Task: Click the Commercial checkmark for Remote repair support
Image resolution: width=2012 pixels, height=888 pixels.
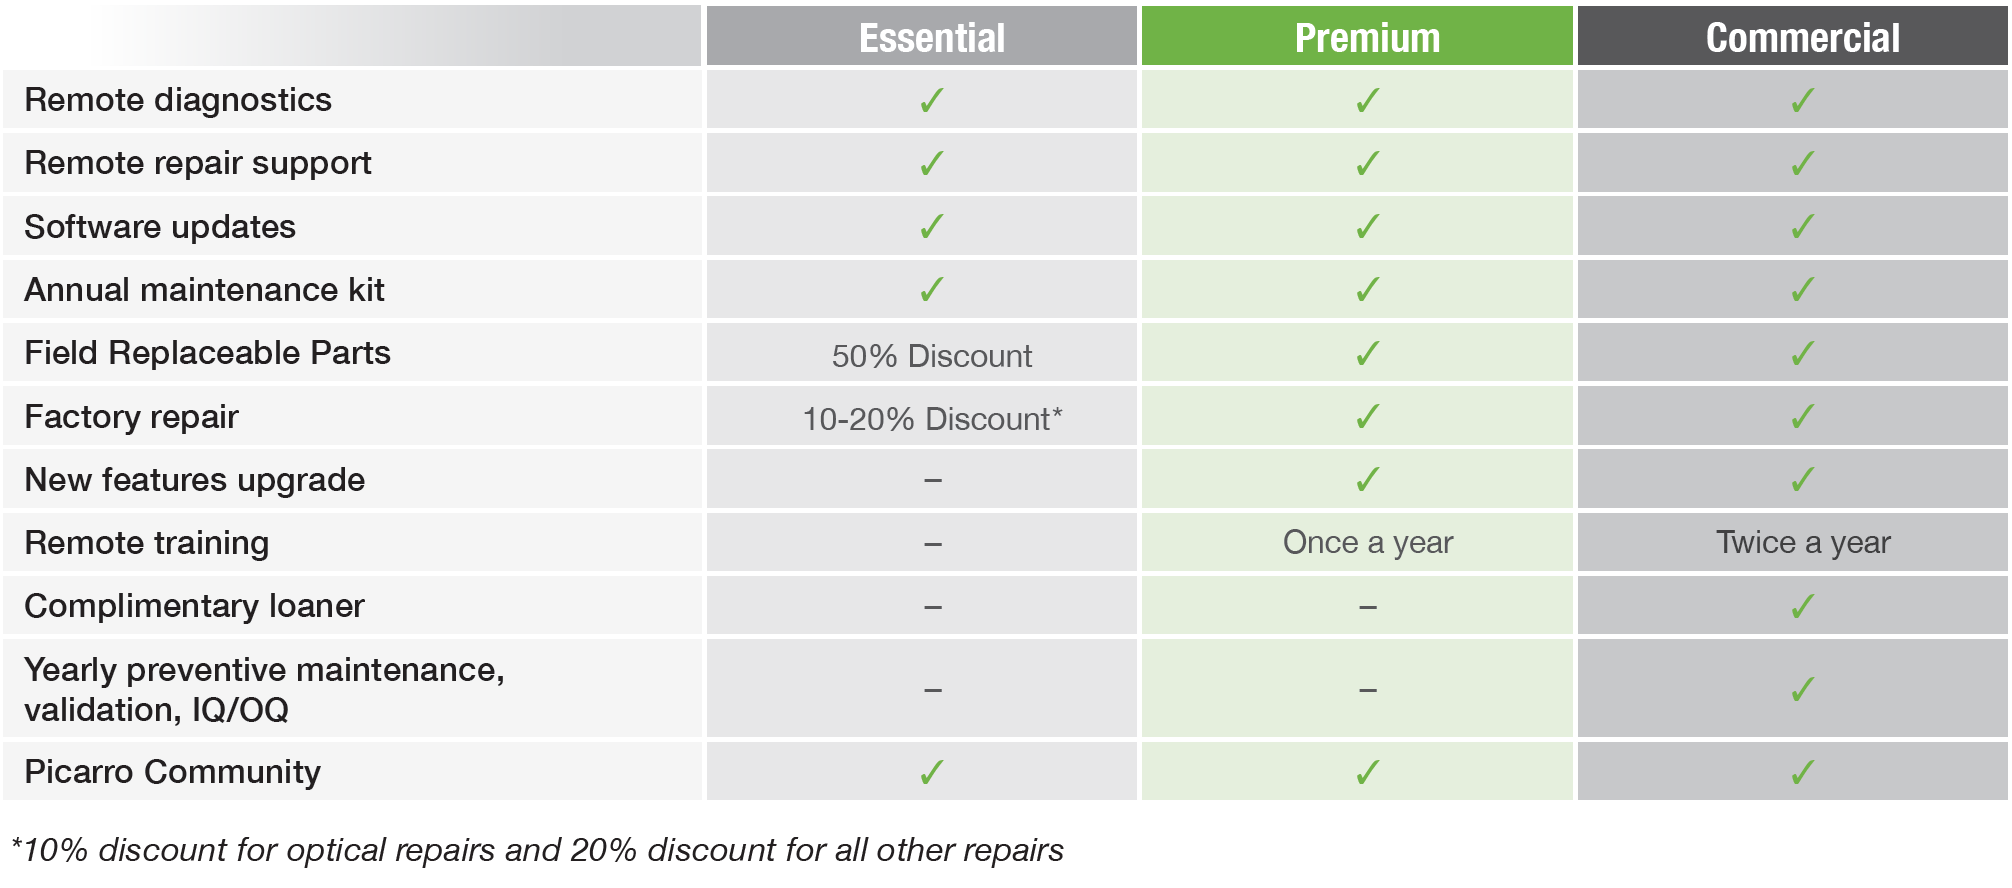Action: [1802, 163]
